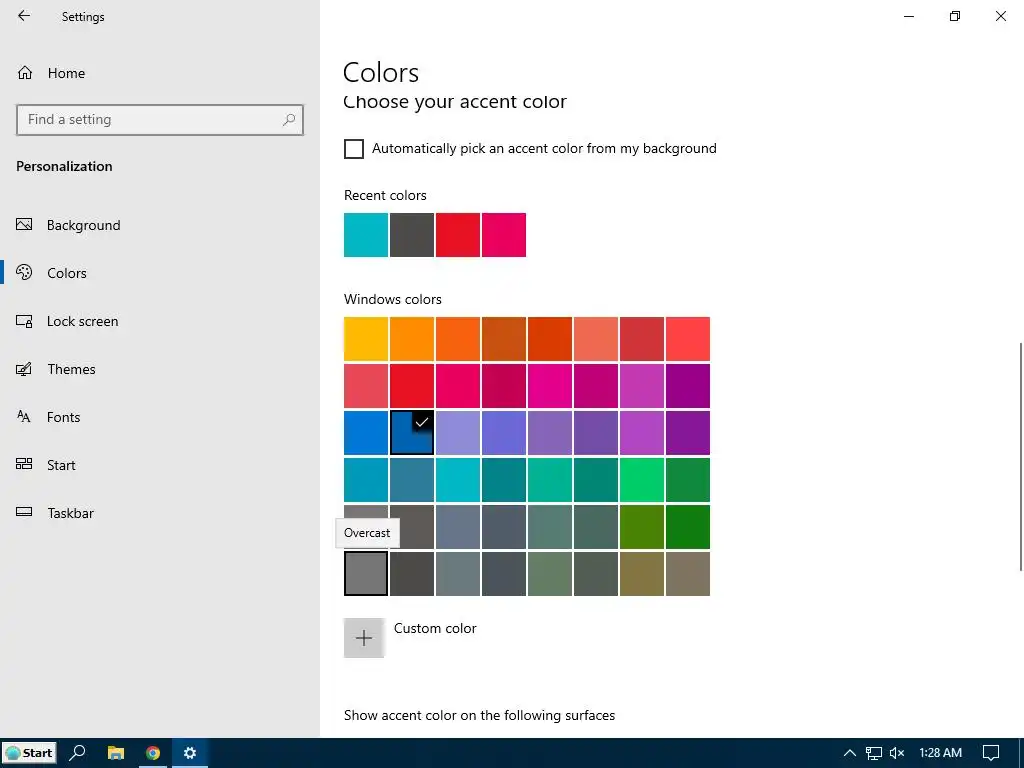Launch Google Chrome from taskbar
This screenshot has width=1024, height=768.
[153, 753]
